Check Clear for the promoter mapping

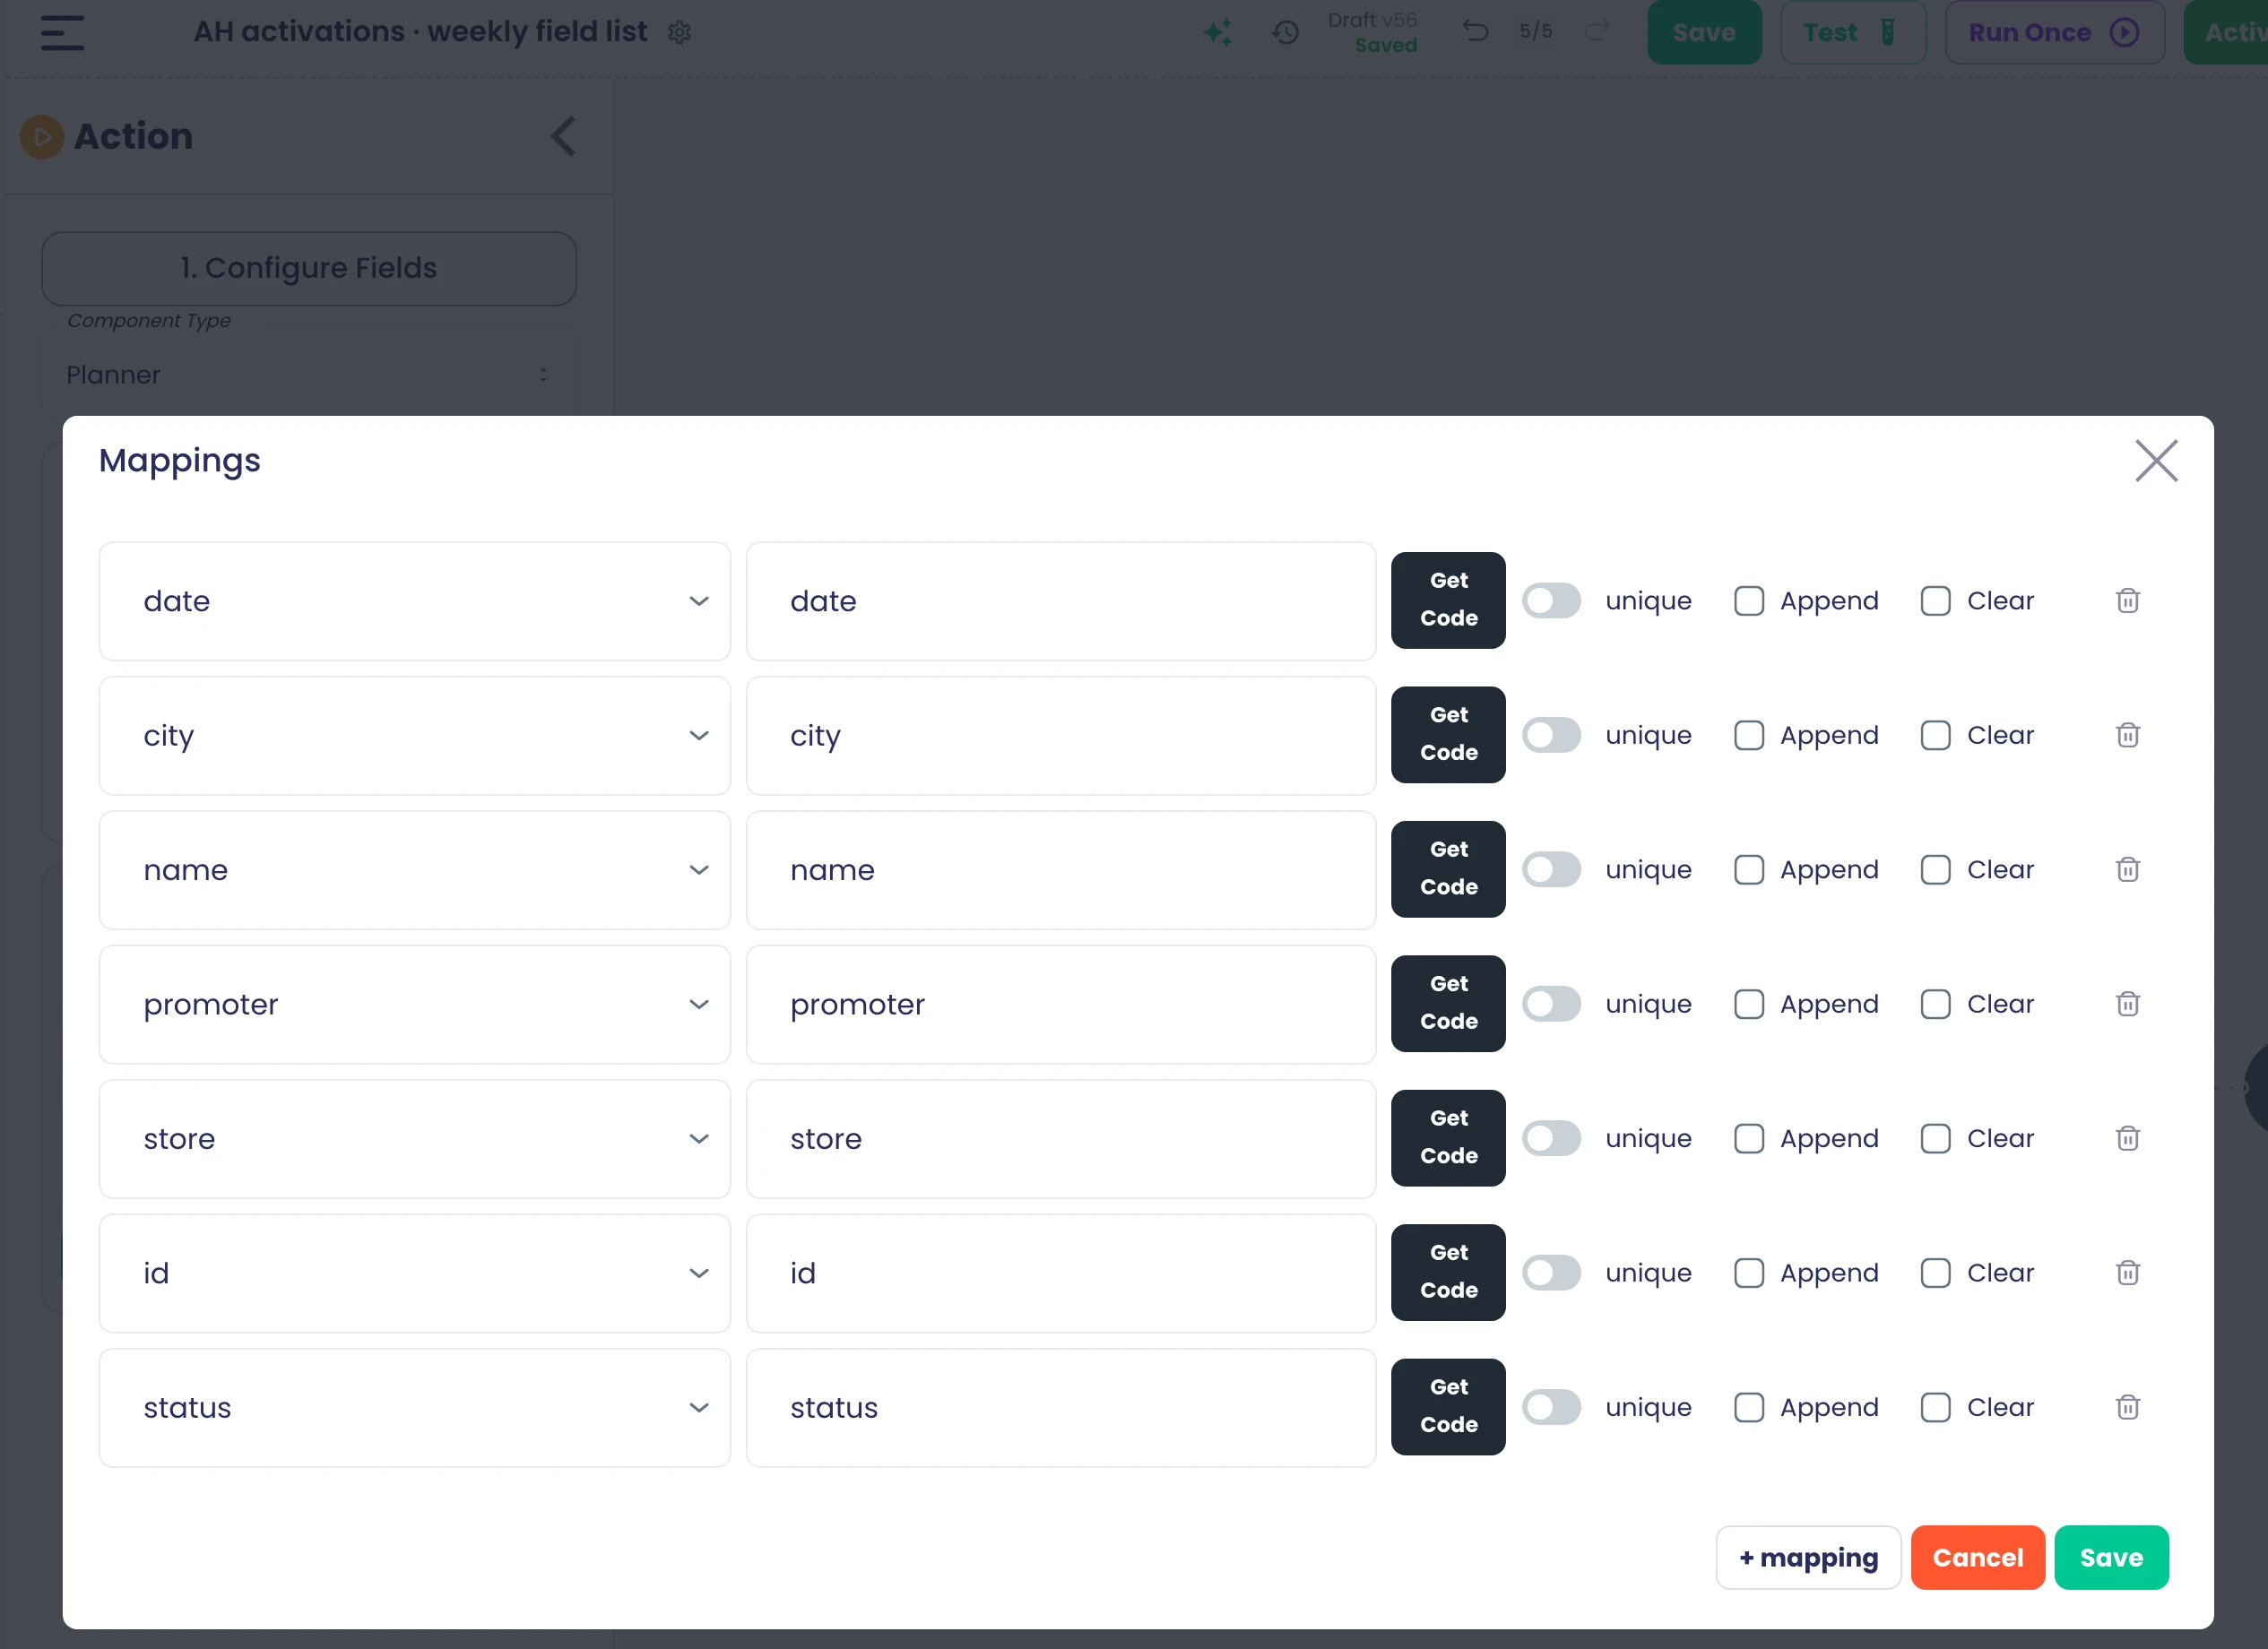point(1935,1004)
